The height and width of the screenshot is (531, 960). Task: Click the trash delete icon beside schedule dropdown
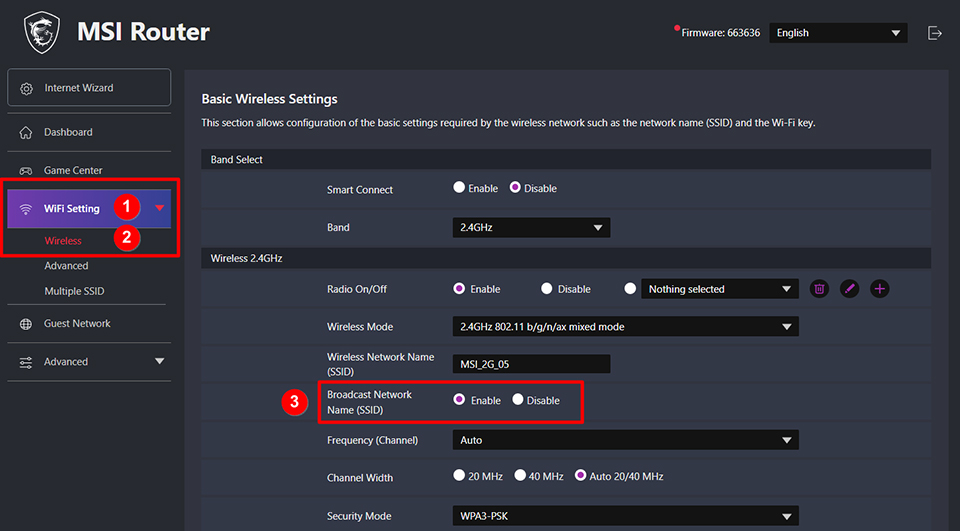click(x=819, y=289)
